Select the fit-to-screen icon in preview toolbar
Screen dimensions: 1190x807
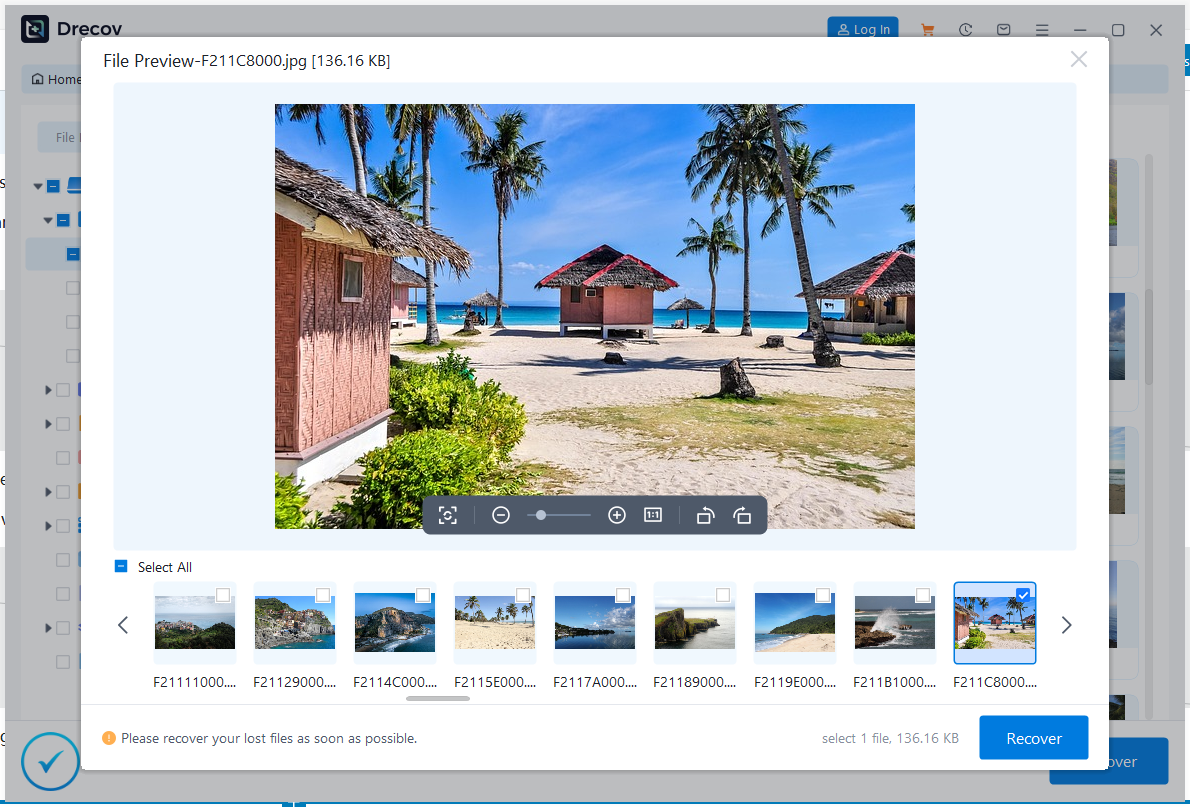tap(448, 514)
